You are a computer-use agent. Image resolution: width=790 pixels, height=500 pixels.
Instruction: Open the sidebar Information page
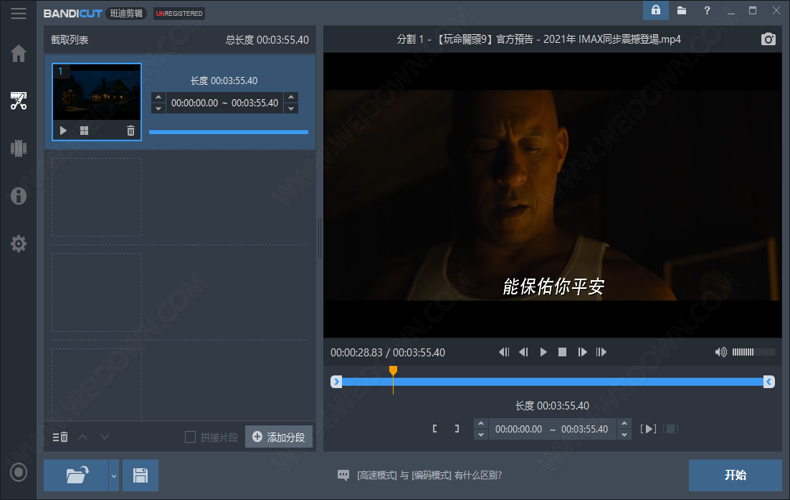click(18, 196)
